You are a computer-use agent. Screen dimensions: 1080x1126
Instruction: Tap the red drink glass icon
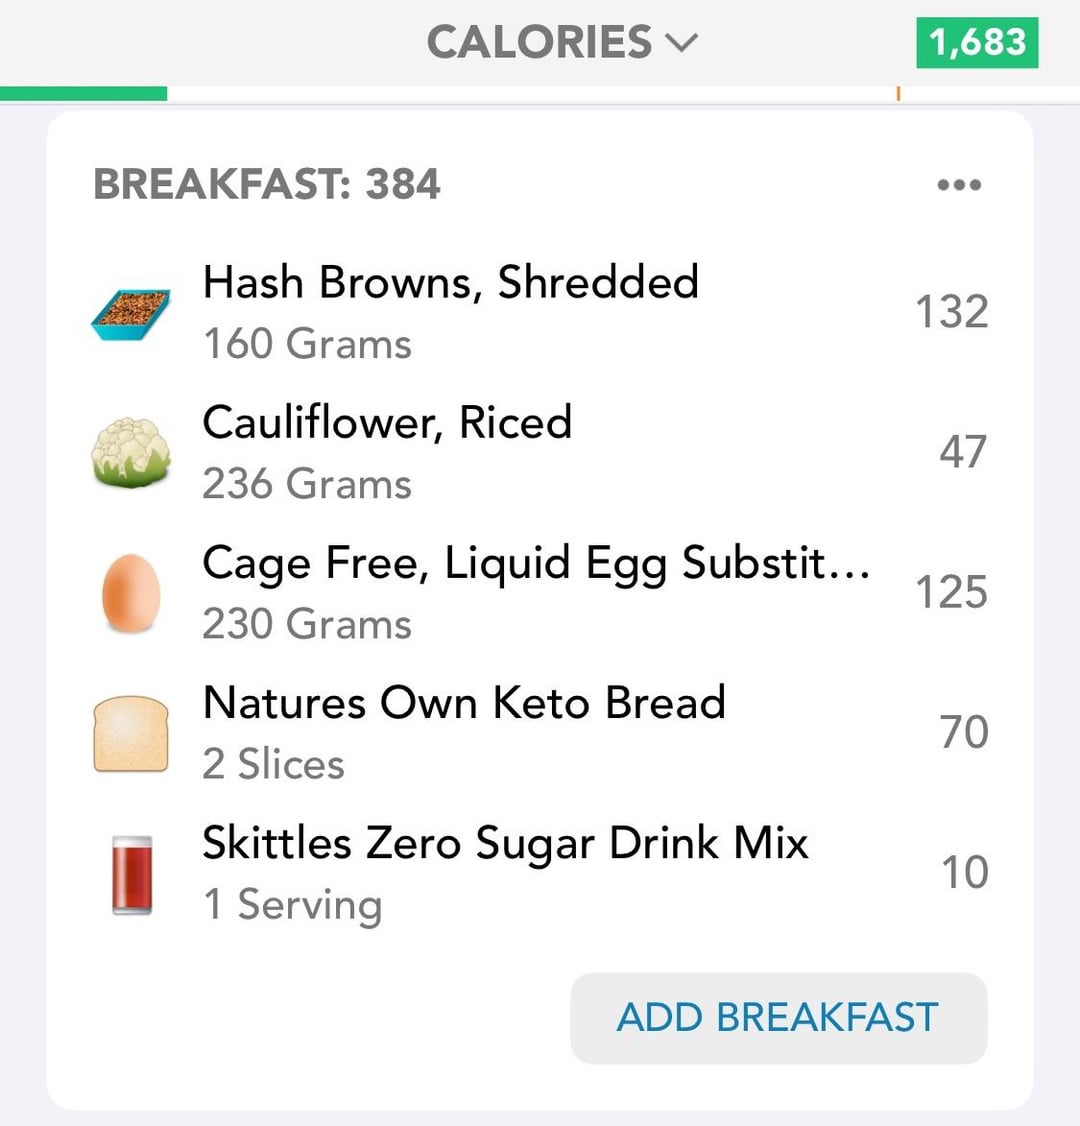pos(132,875)
